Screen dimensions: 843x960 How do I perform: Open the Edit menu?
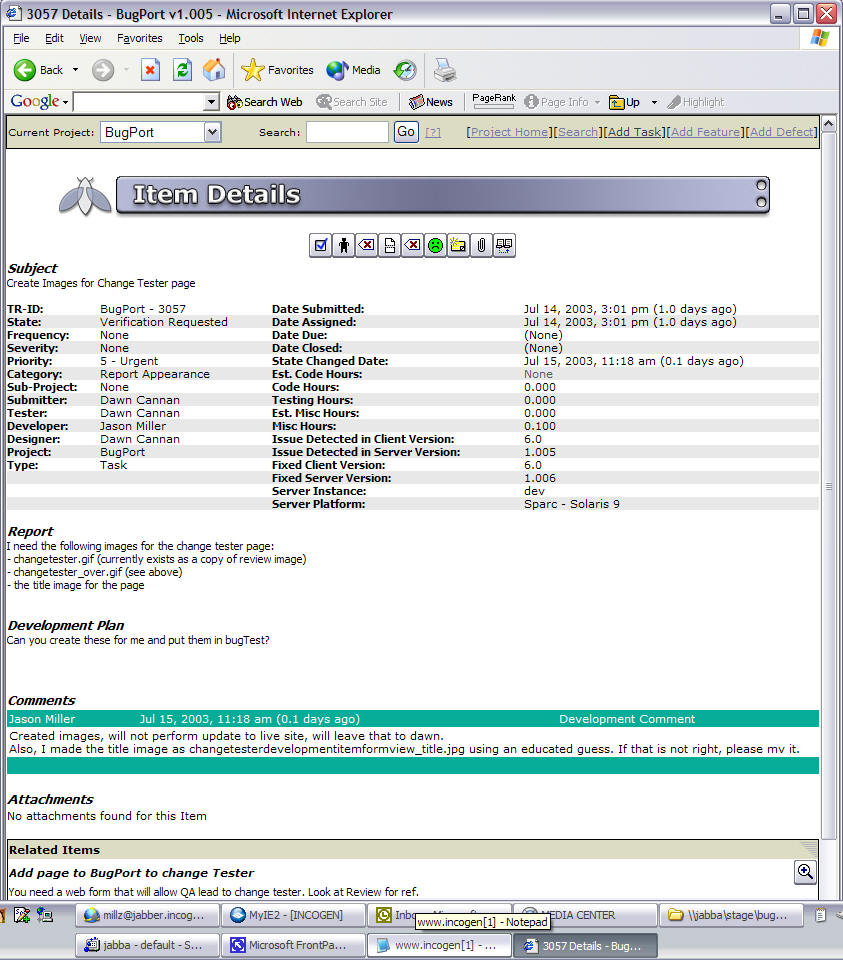pyautogui.click(x=54, y=38)
